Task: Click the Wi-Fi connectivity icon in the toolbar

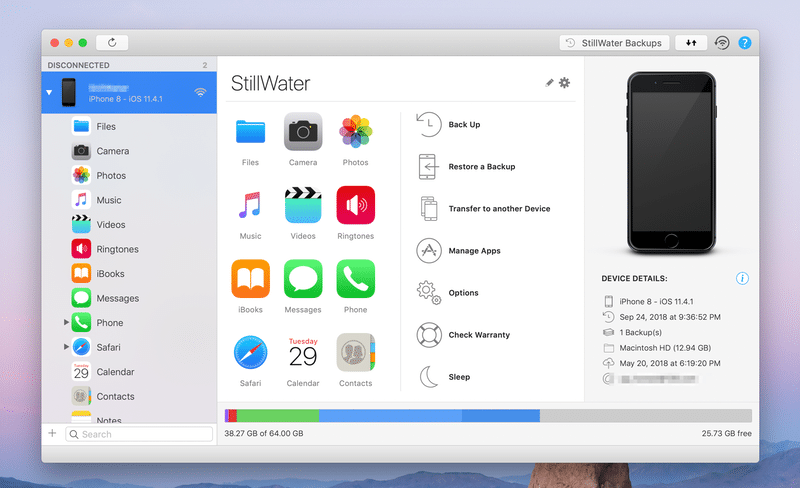Action: coord(722,43)
